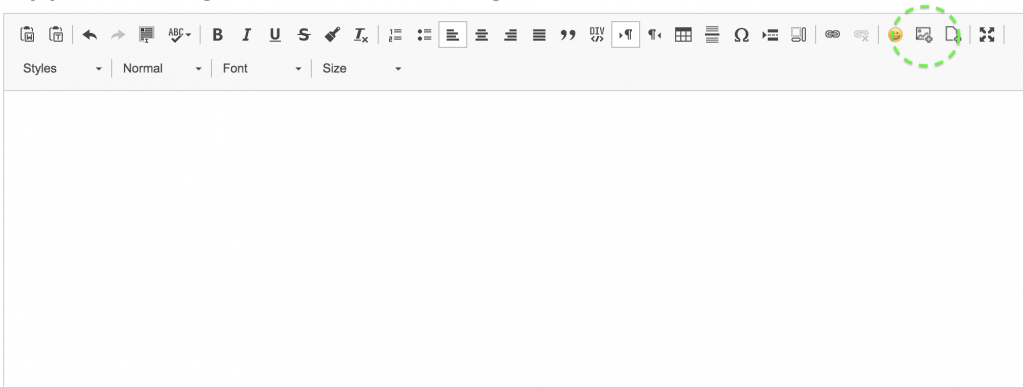The height and width of the screenshot is (387, 1023).
Task: Open the Styles dropdown
Action: tap(63, 68)
